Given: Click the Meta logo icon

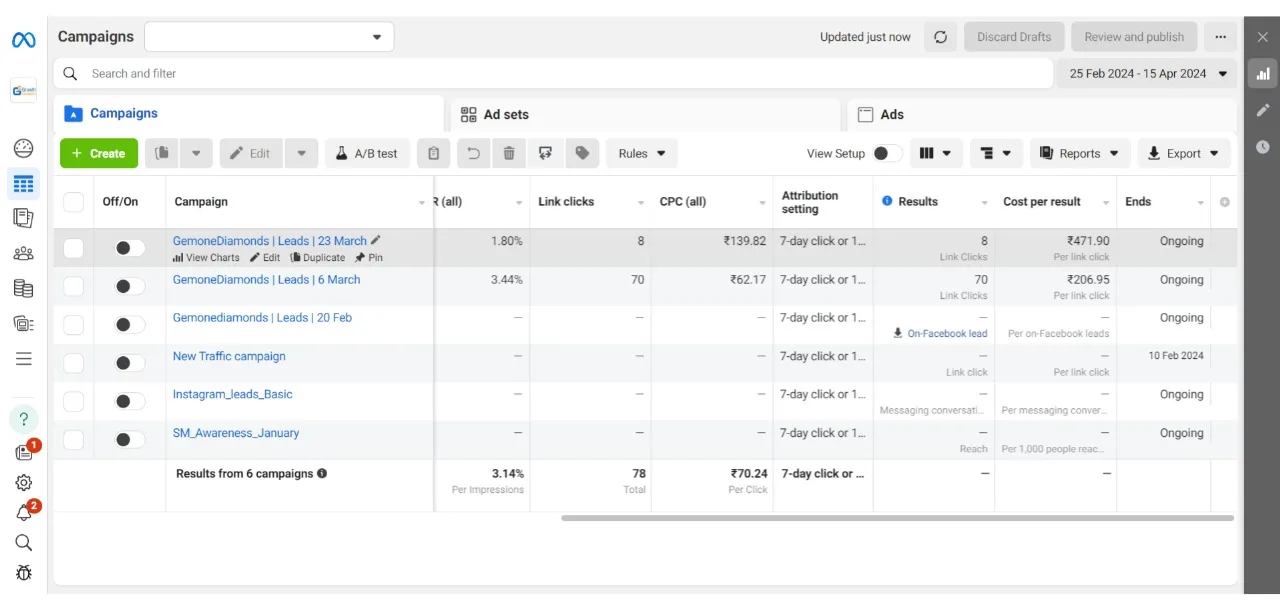Looking at the screenshot, I should coord(23,40).
